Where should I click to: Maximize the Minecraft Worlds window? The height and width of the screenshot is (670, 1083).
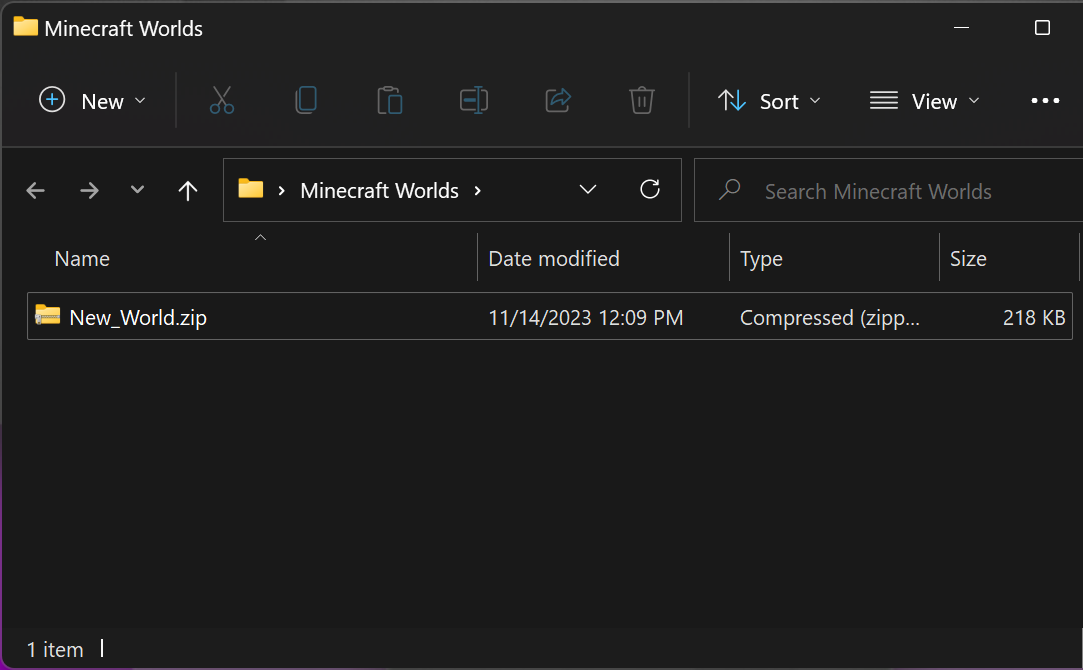(x=1042, y=28)
